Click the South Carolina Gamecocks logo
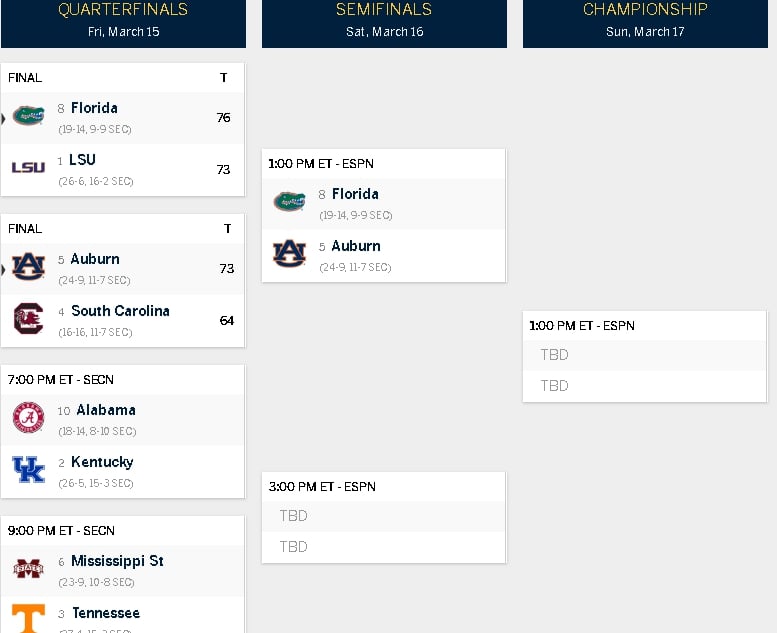The height and width of the screenshot is (633, 777). pos(28,318)
